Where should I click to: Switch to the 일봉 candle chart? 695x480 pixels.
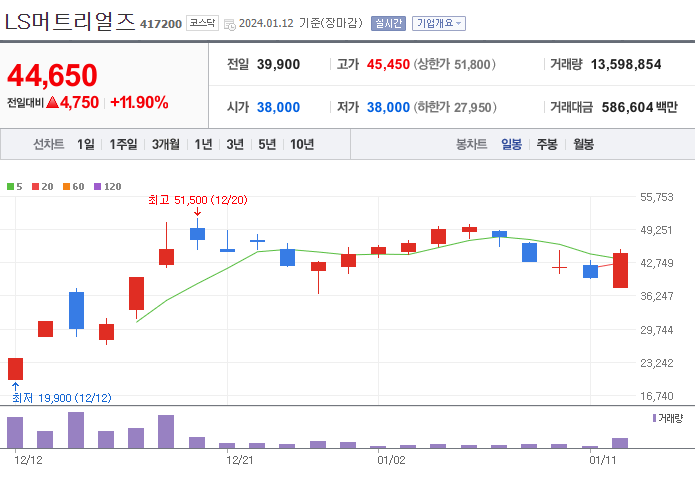point(511,144)
